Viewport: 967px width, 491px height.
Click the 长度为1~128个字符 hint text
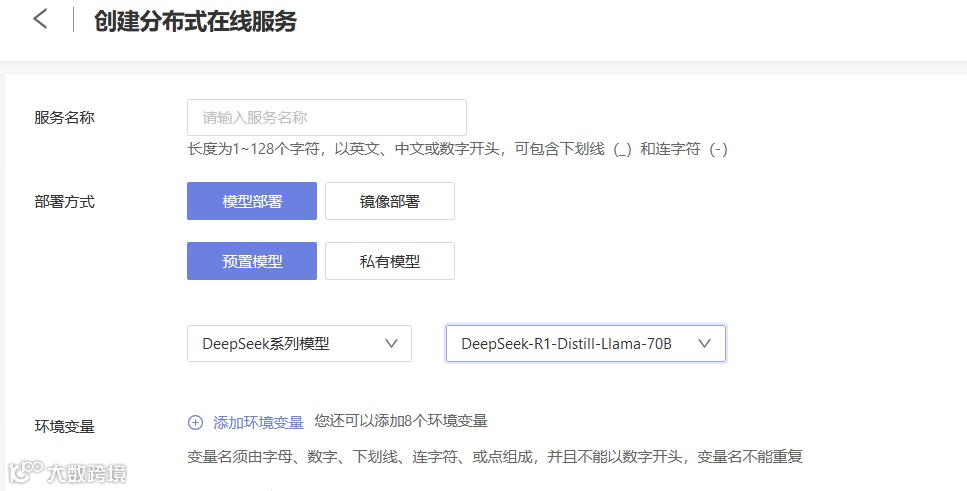point(458,149)
